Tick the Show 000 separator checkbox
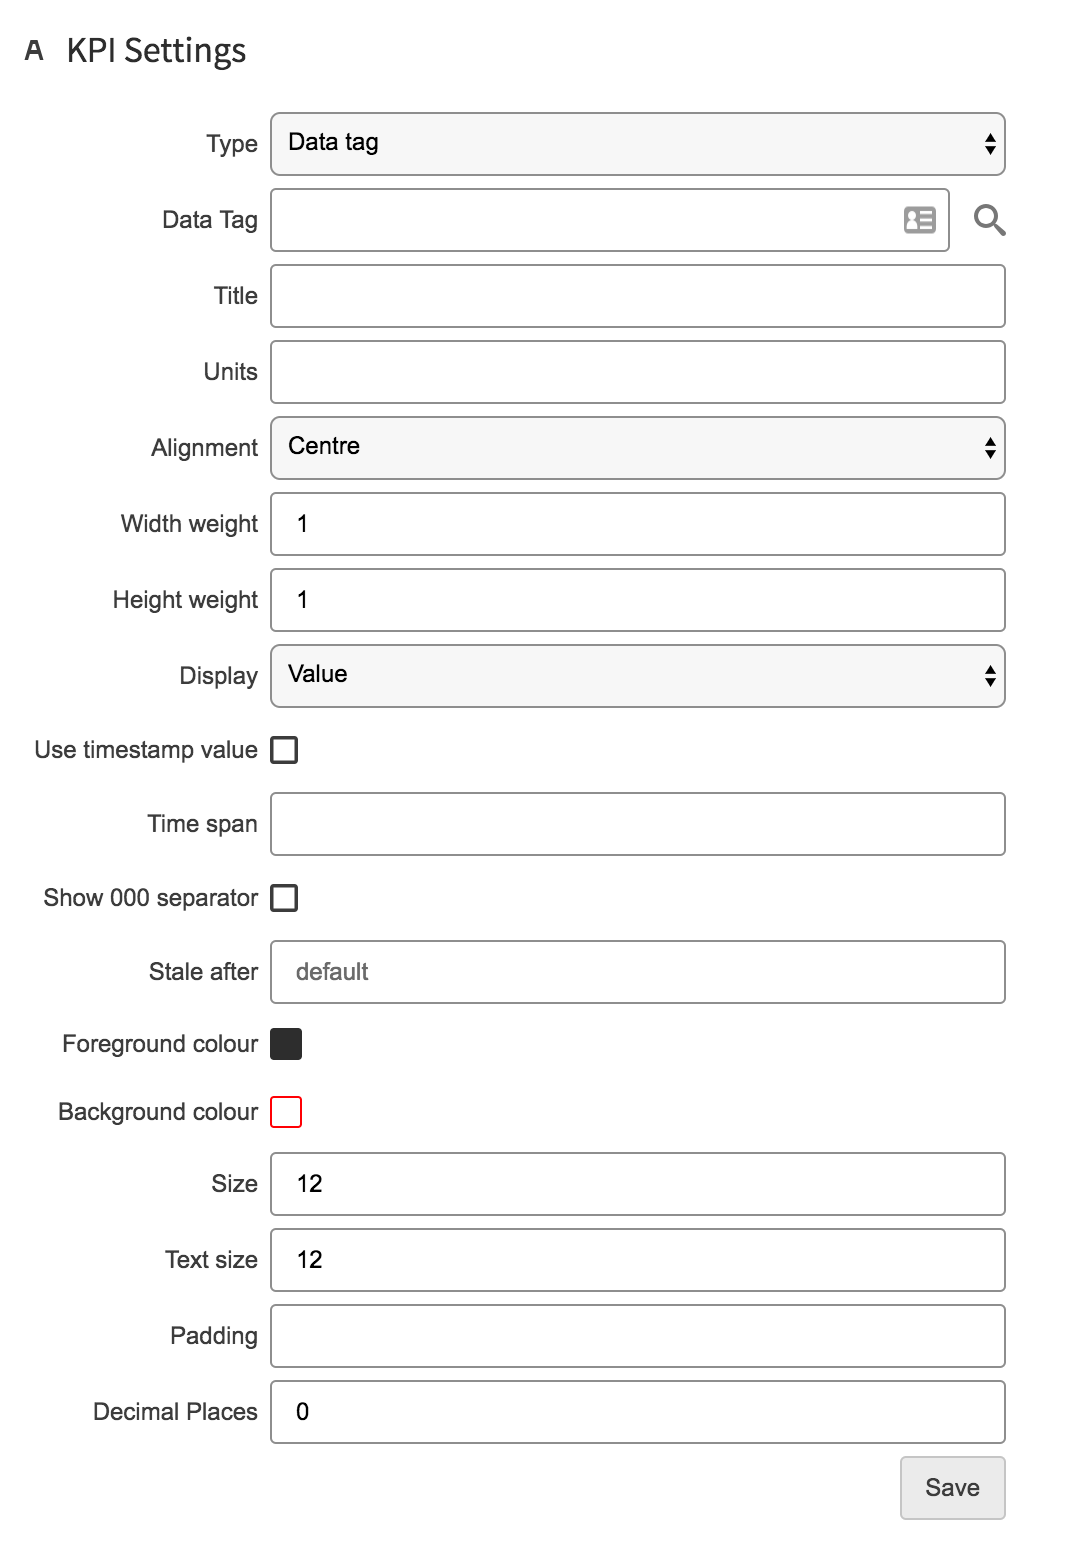Viewport: 1088px width, 1544px height. click(x=285, y=898)
